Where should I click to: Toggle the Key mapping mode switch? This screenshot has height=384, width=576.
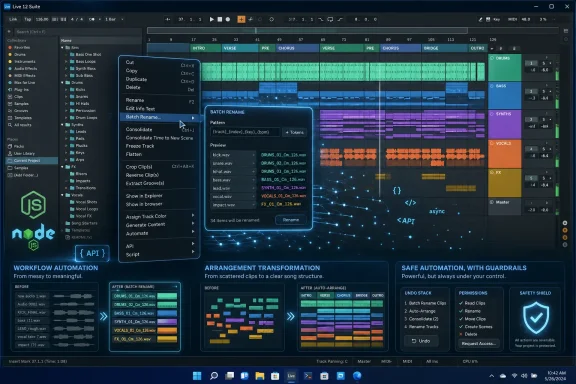click(x=496, y=19)
